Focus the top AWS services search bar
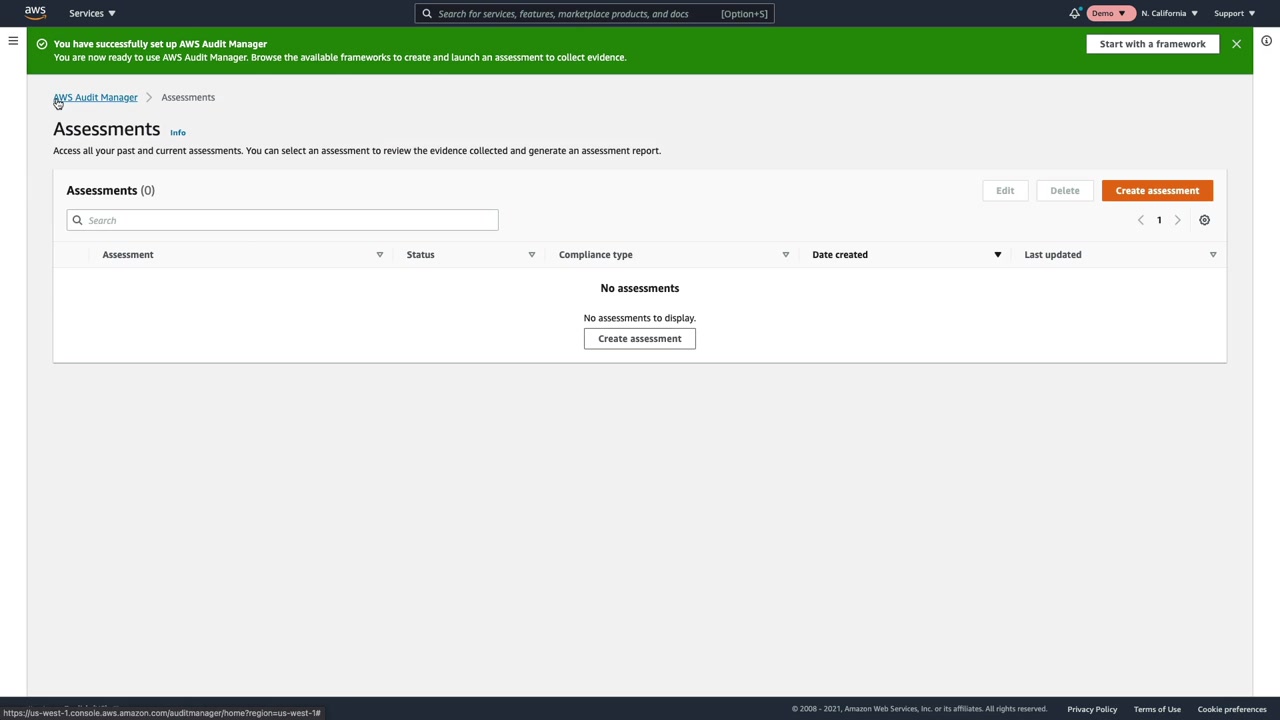Image resolution: width=1280 pixels, height=720 pixels. [x=594, y=14]
